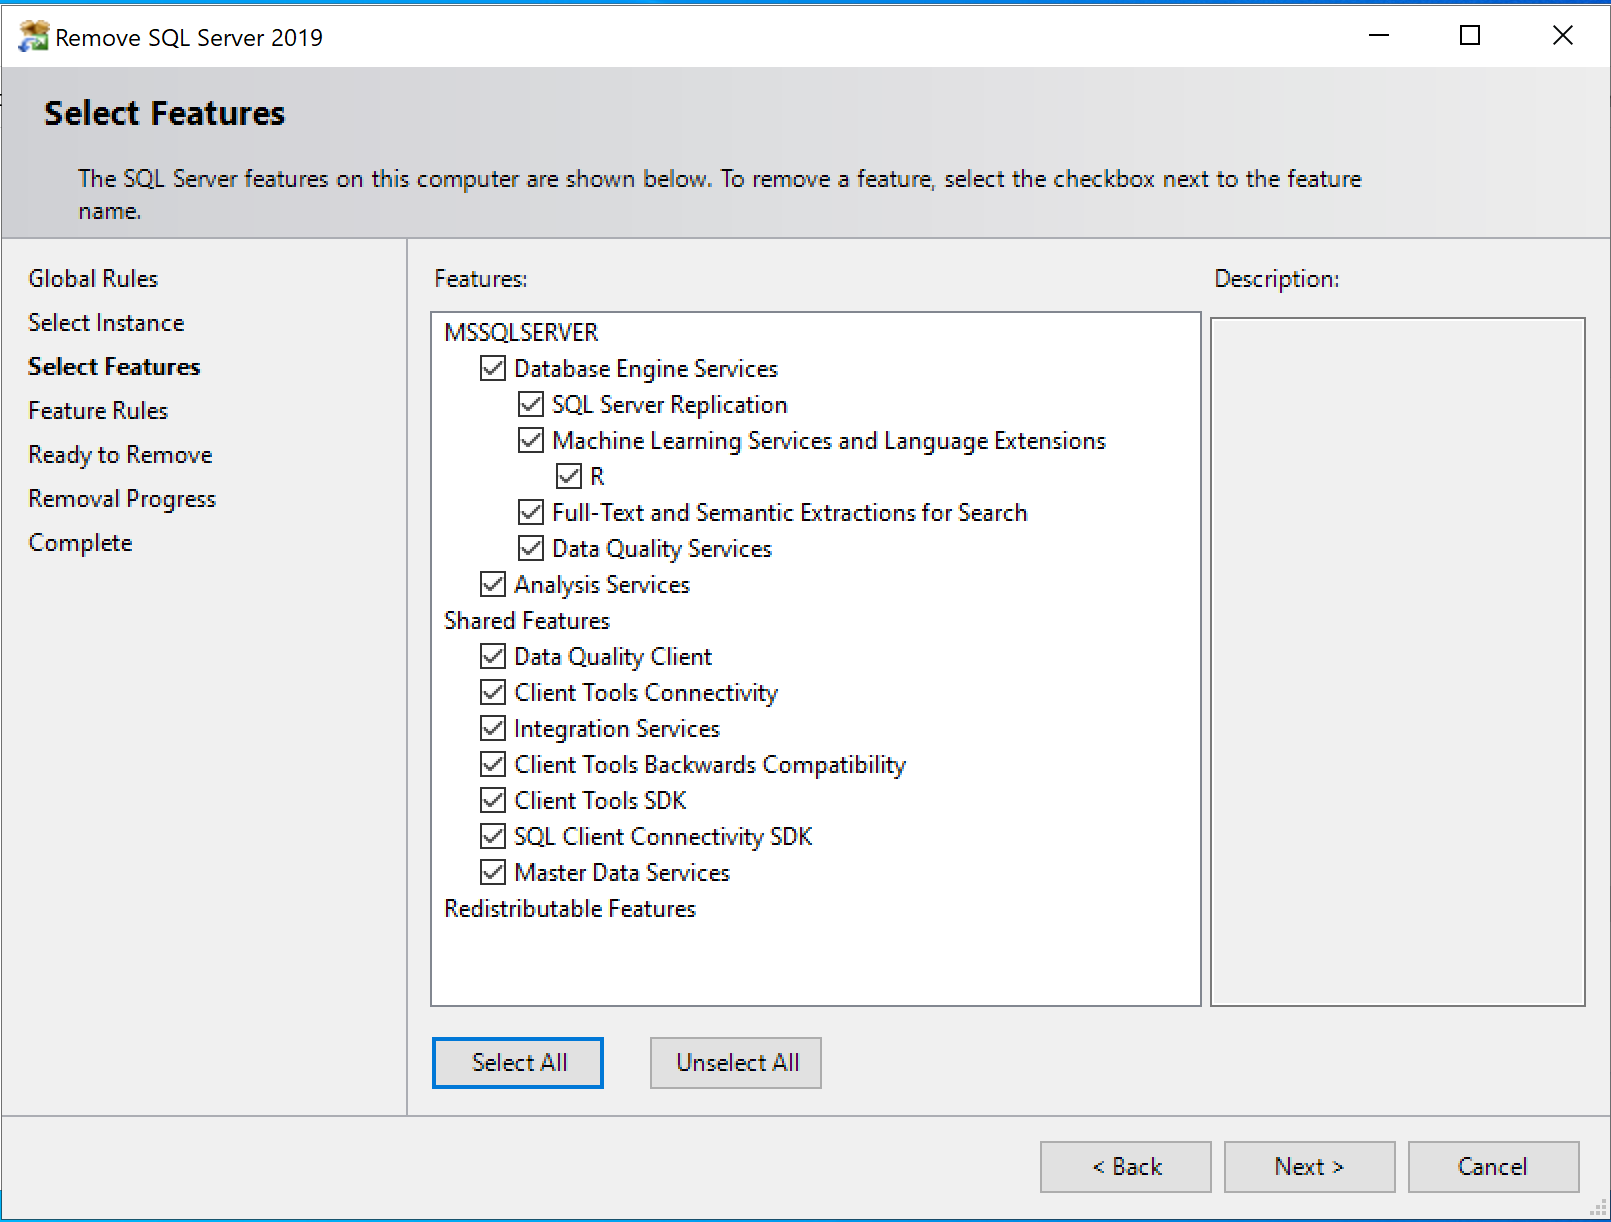The height and width of the screenshot is (1222, 1611).
Task: Click Next to continue removal
Action: click(x=1309, y=1166)
